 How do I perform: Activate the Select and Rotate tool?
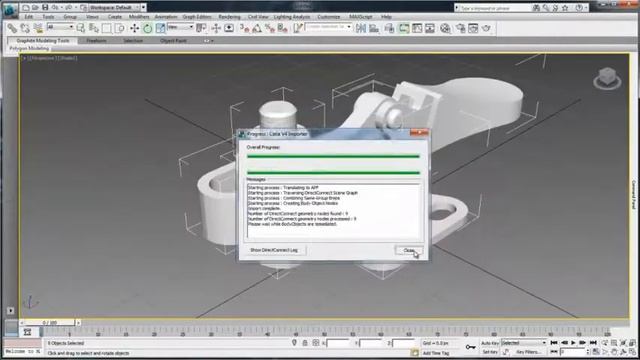tap(147, 28)
